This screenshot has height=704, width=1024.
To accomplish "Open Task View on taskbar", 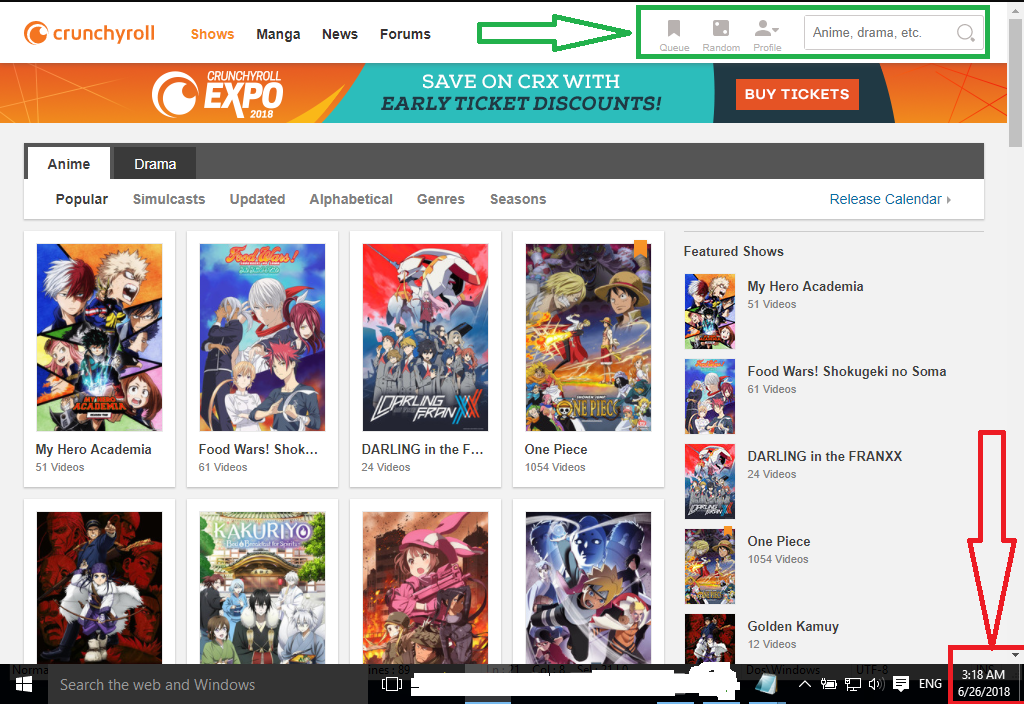I will [391, 684].
